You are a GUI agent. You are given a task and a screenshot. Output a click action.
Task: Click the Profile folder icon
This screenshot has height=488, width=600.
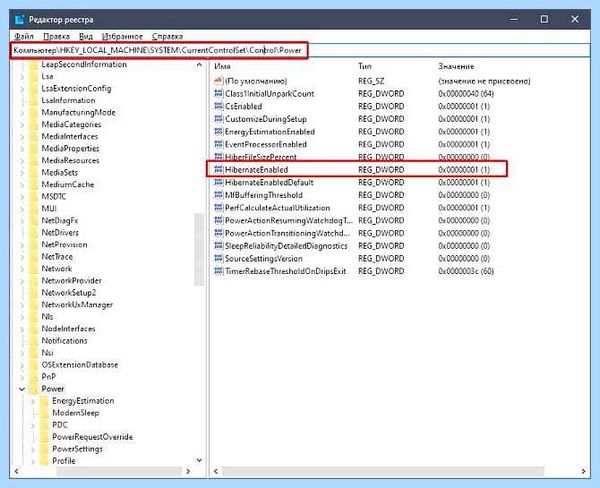(x=44, y=461)
